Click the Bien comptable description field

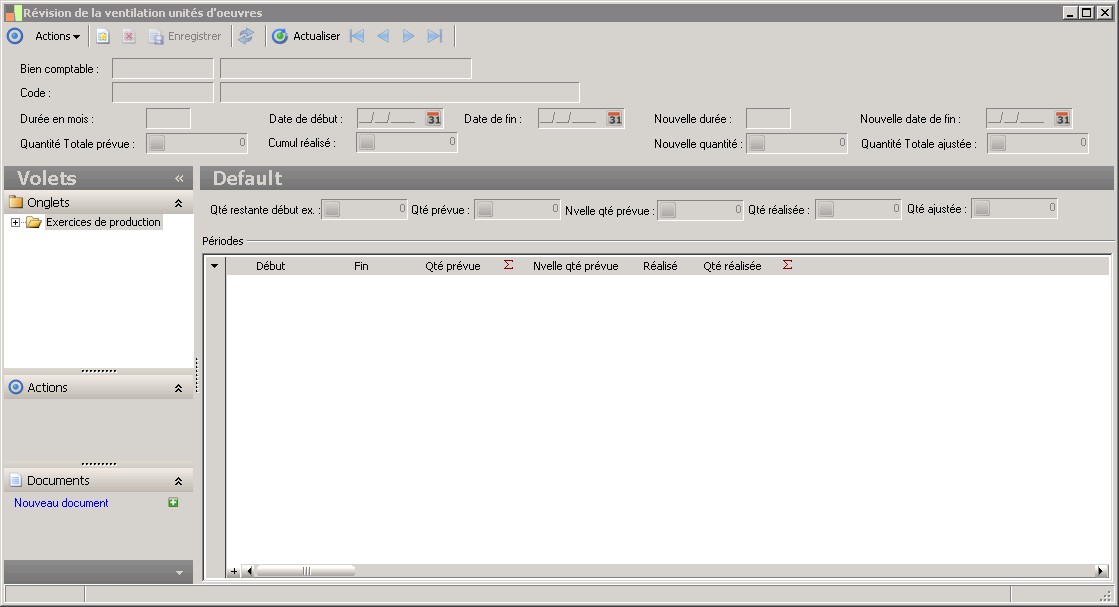coord(345,68)
